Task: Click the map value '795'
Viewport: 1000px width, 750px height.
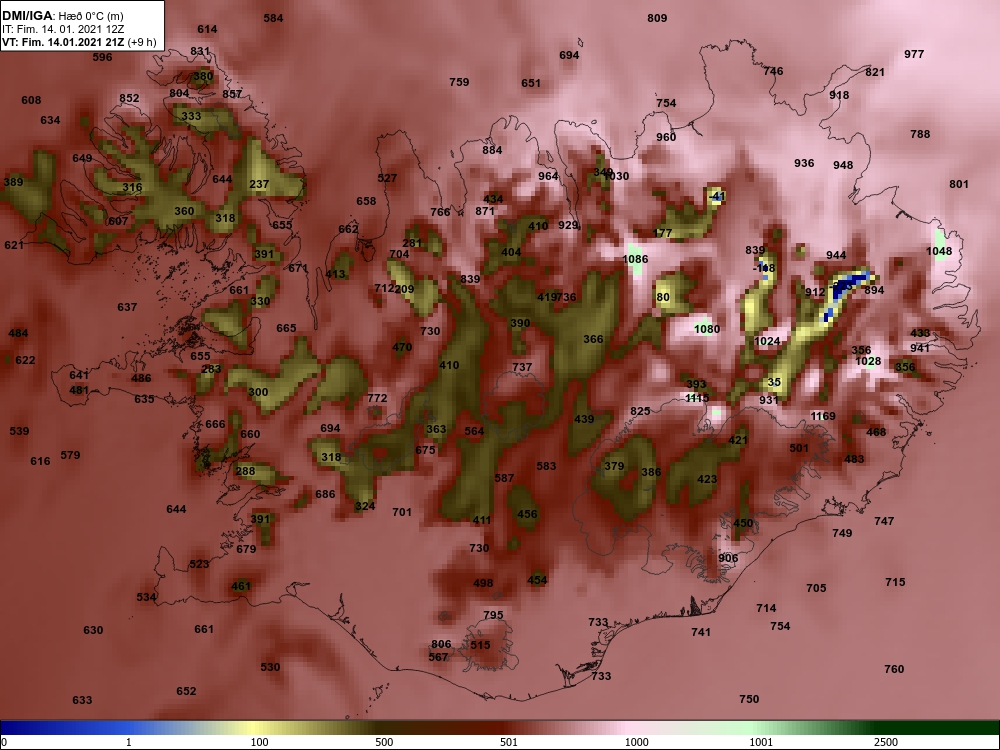Action: point(493,615)
